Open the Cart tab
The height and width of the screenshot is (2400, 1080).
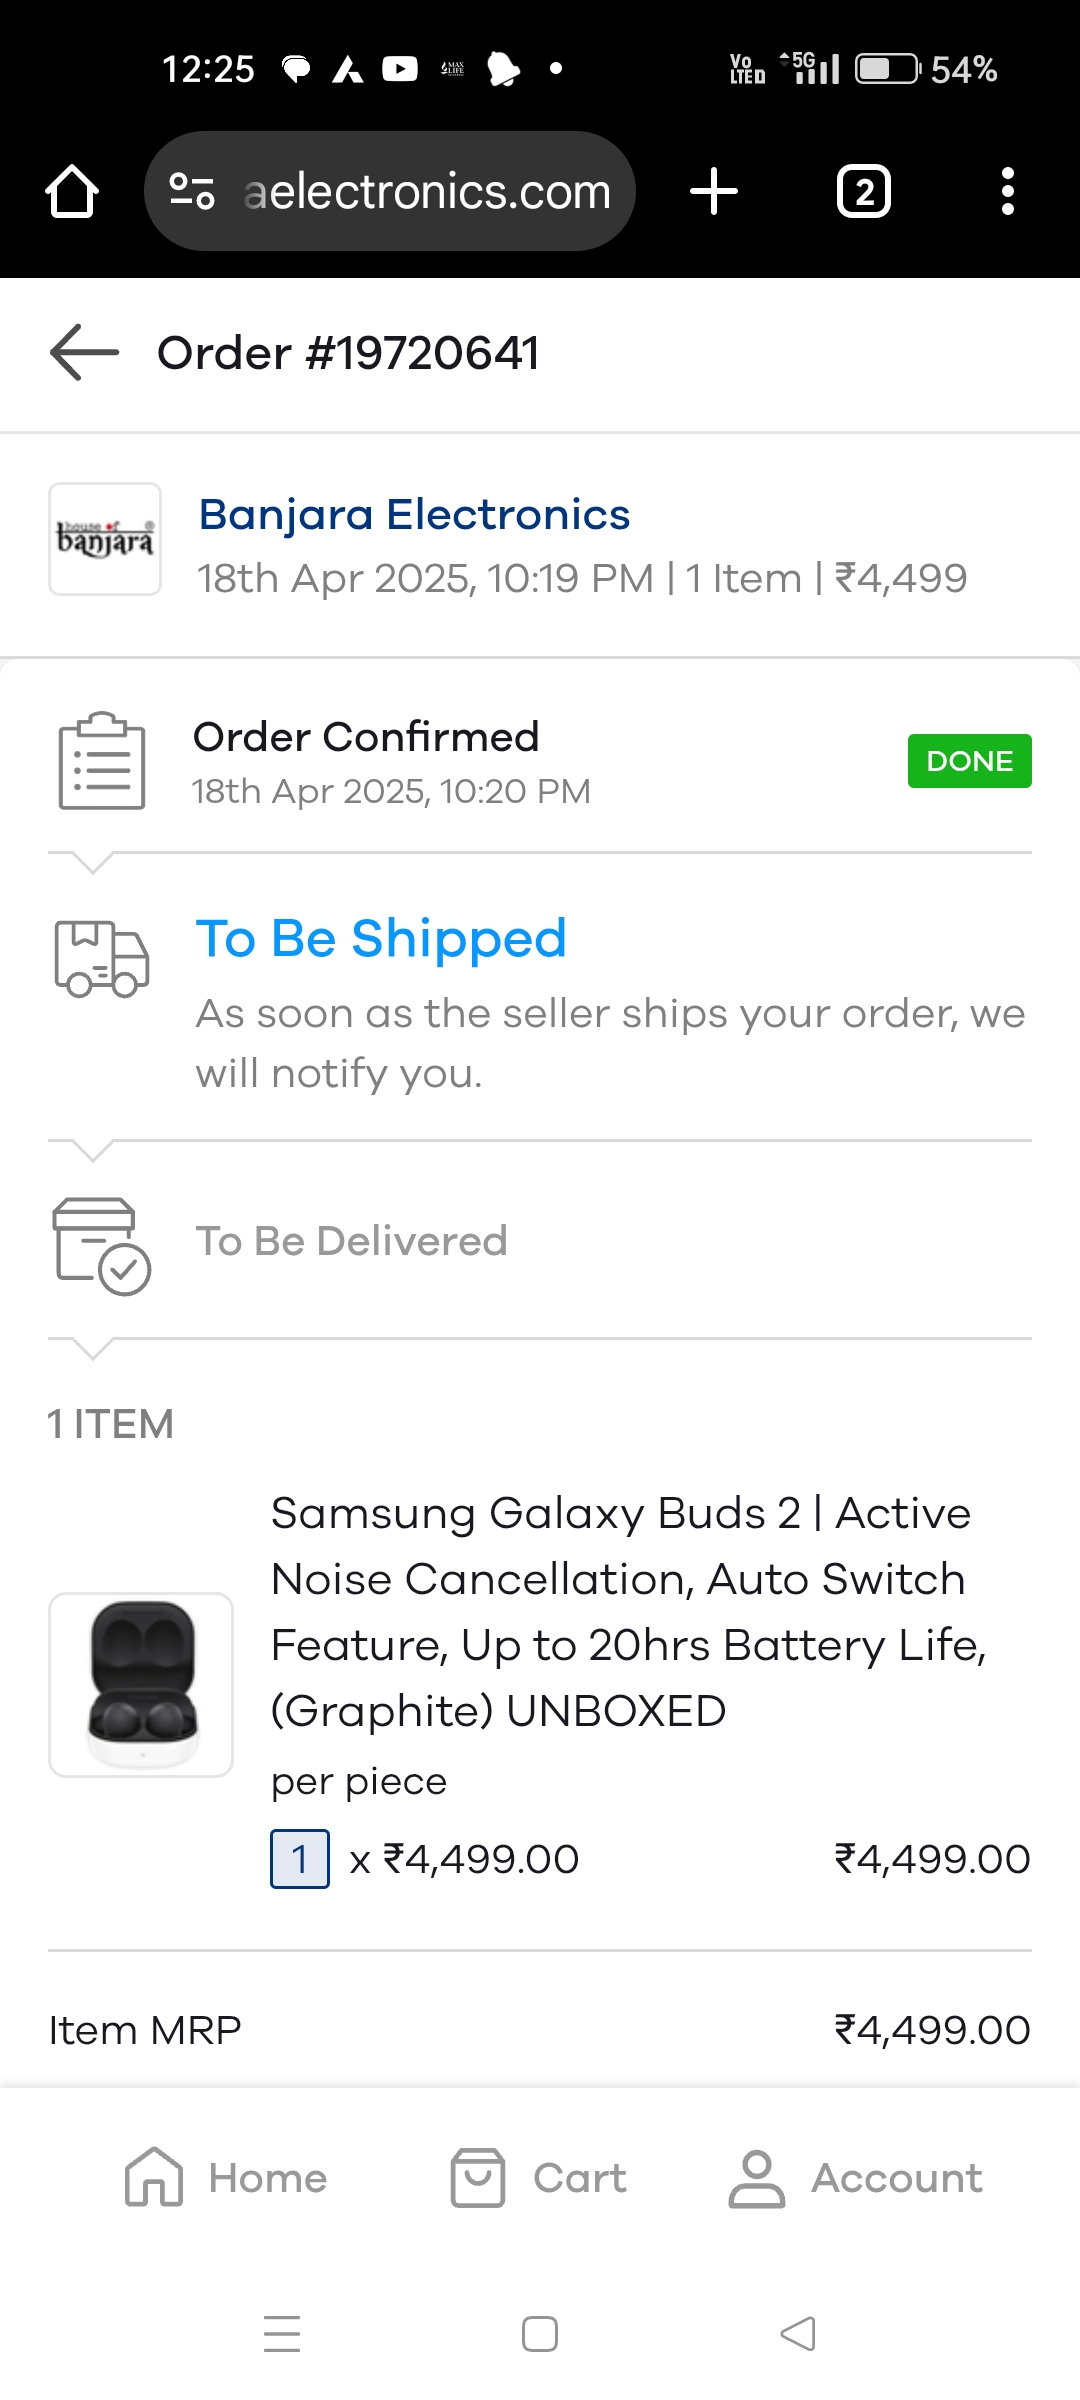(x=538, y=2178)
